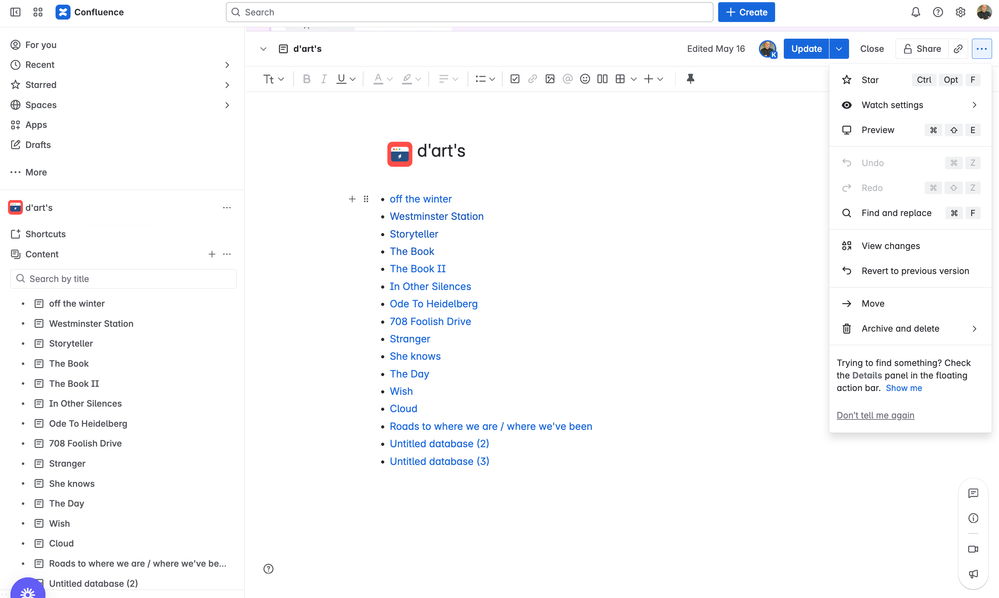Open the user profile avatar in top bar
The height and width of the screenshot is (598, 999).
pyautogui.click(x=984, y=12)
